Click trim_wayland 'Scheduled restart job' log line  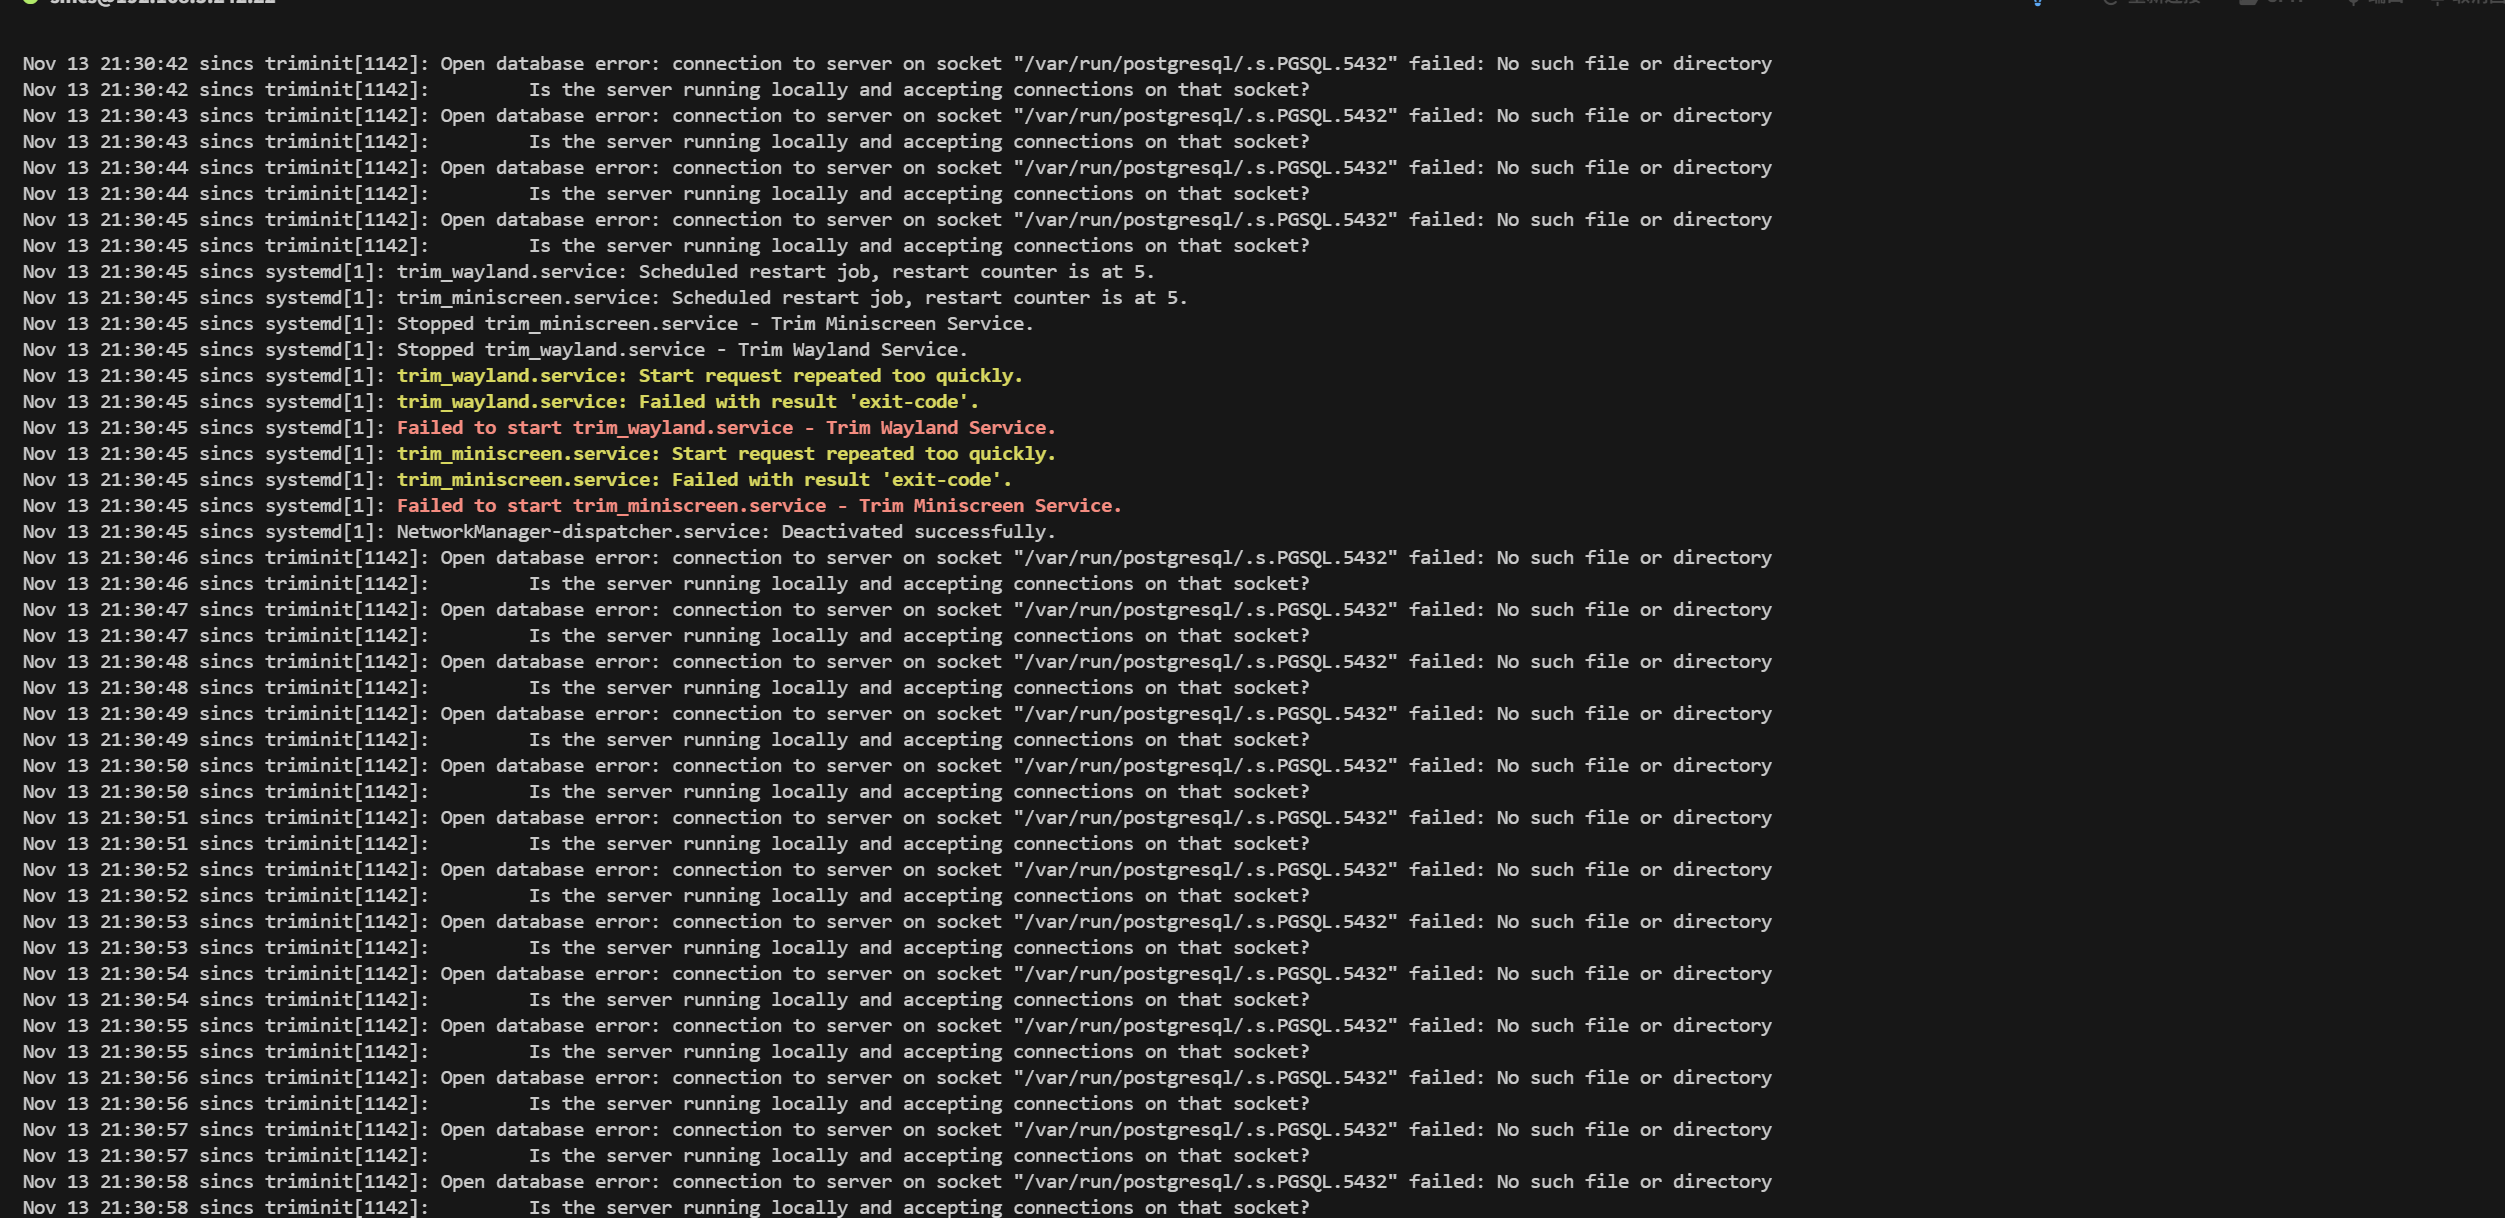775,272
